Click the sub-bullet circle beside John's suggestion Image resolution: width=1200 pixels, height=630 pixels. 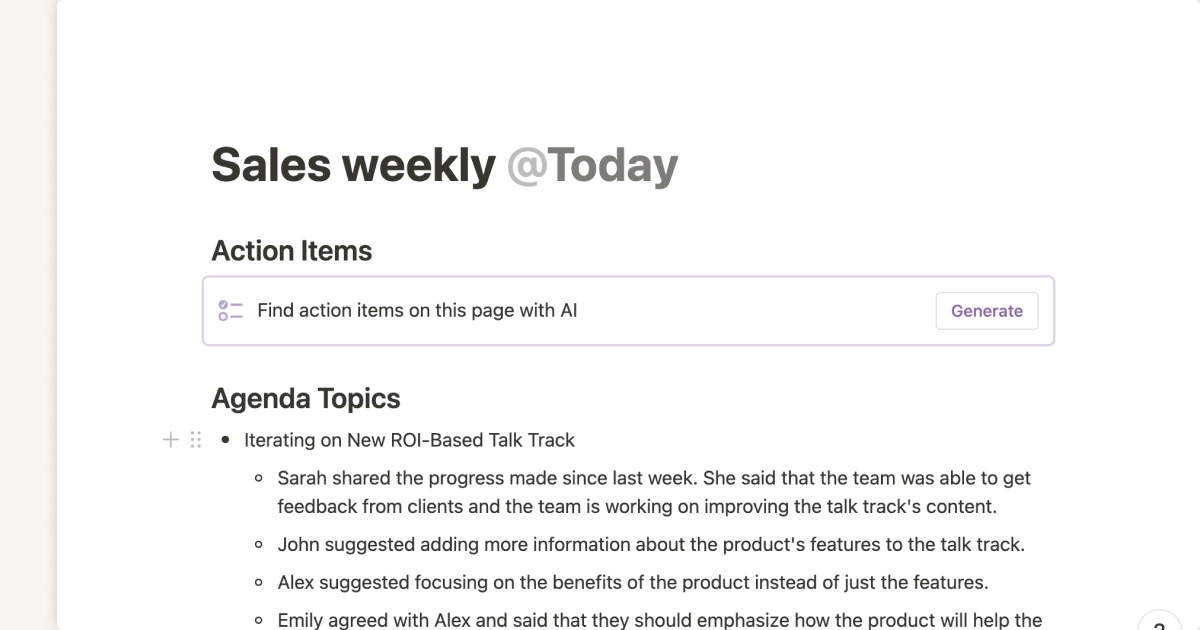261,544
